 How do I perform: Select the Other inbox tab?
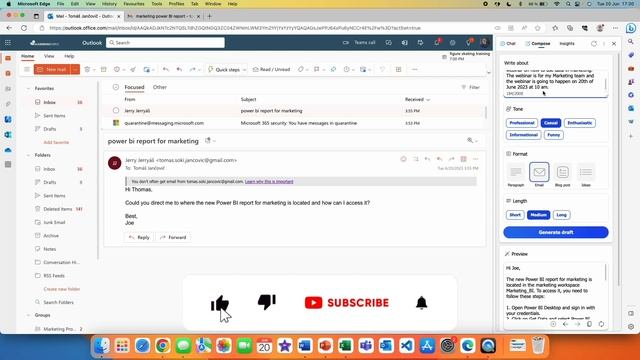coord(160,87)
